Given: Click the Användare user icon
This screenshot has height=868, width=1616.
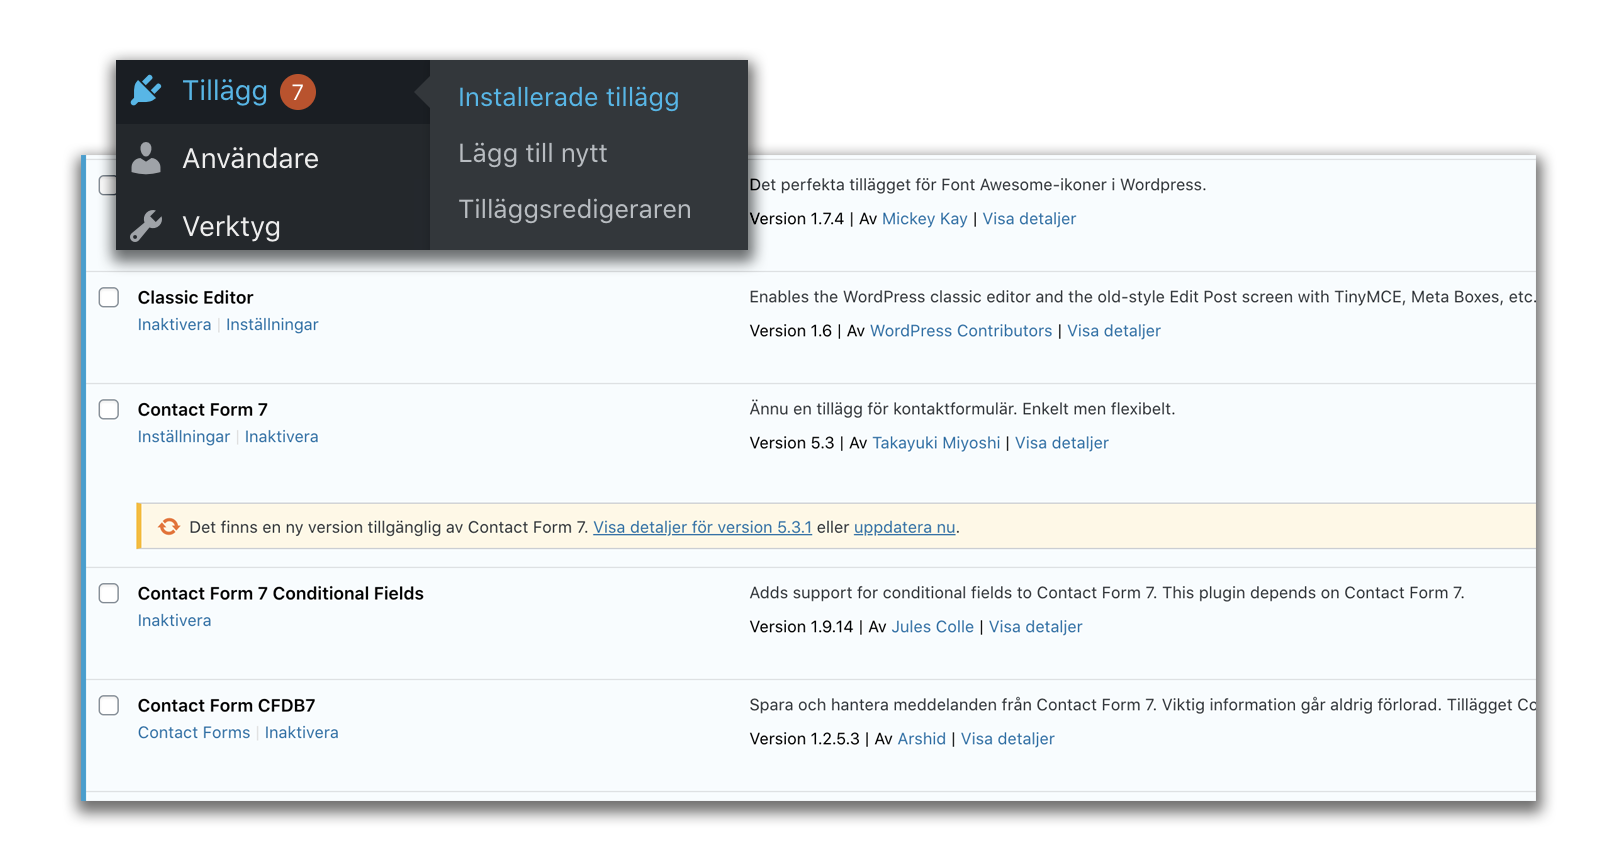Looking at the screenshot, I should point(146,158).
